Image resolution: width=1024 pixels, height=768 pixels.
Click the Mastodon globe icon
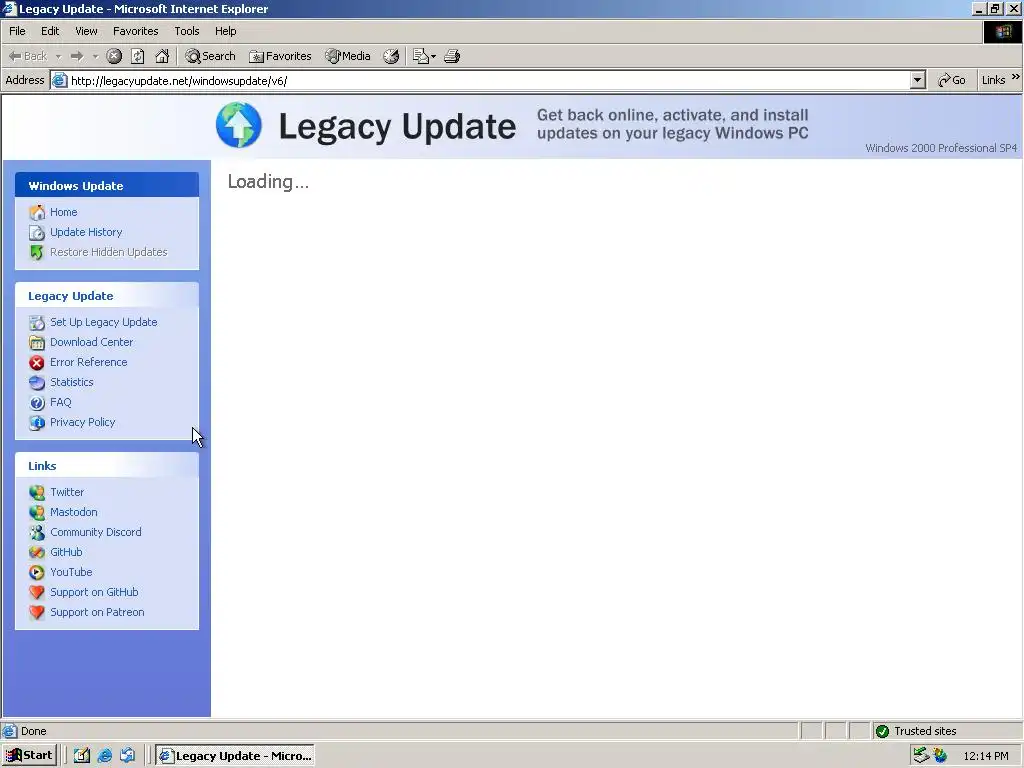tap(37, 513)
